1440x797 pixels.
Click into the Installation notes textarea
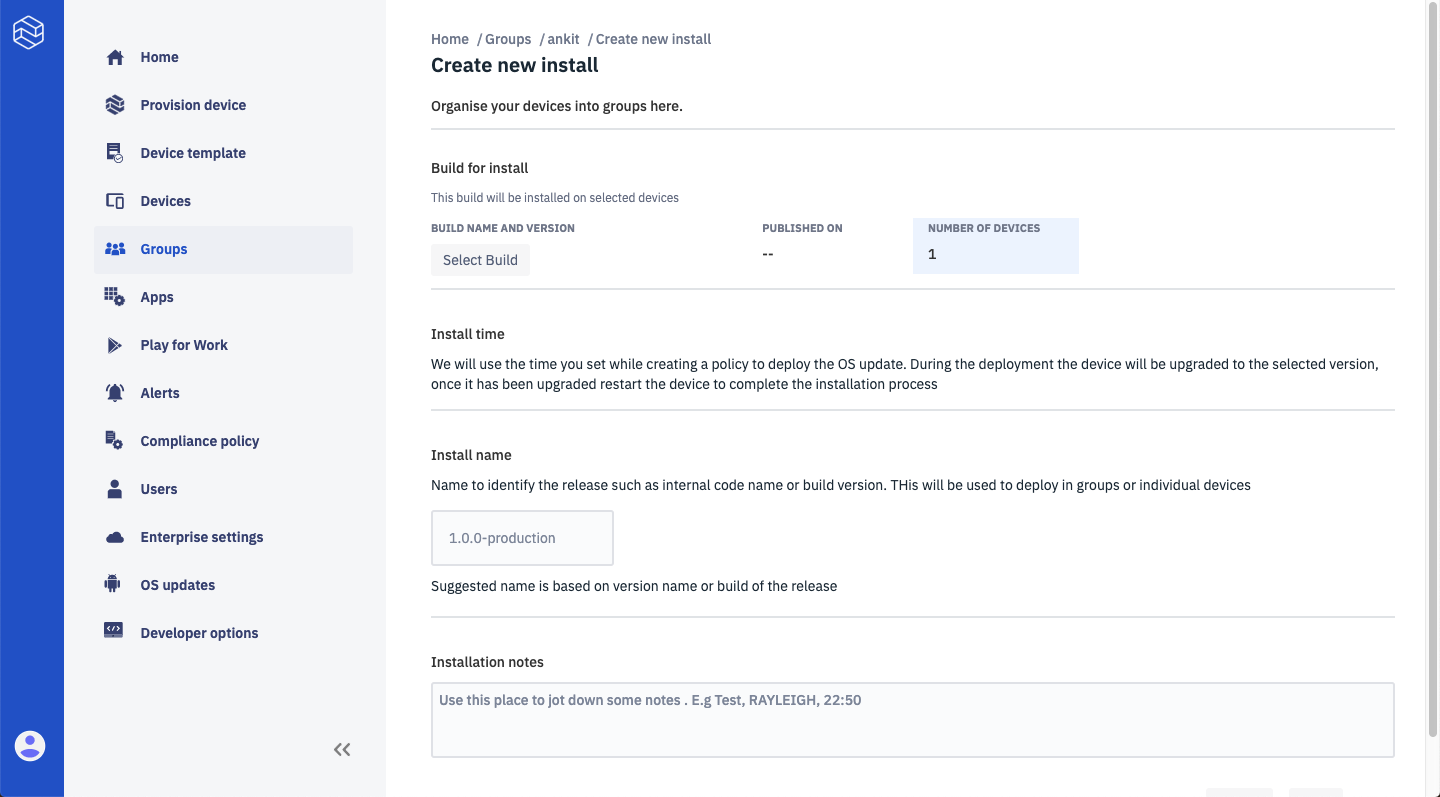click(912, 720)
